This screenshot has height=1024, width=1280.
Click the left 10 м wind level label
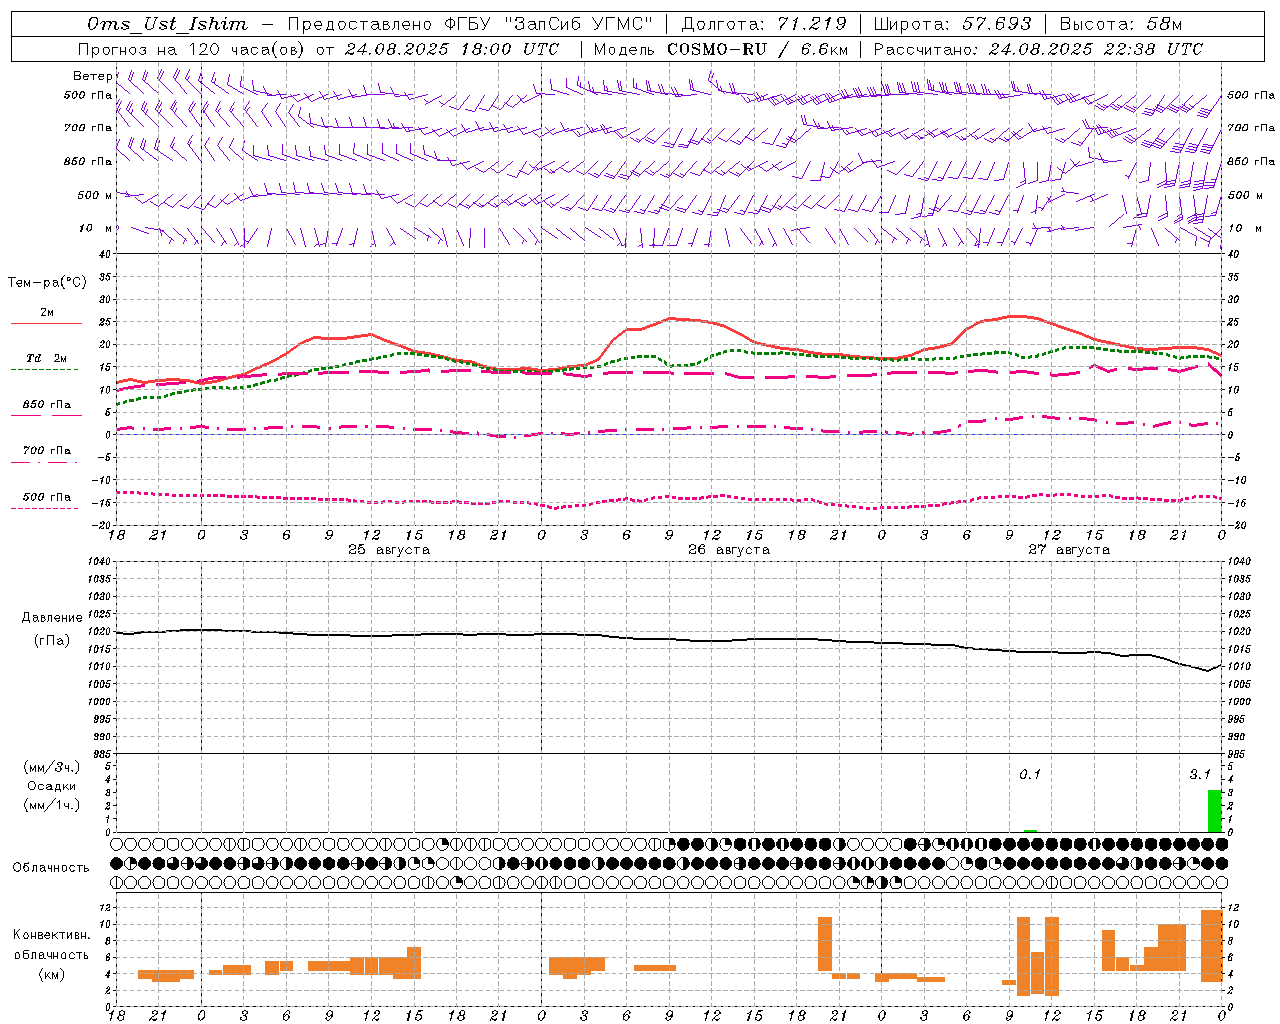pyautogui.click(x=95, y=228)
